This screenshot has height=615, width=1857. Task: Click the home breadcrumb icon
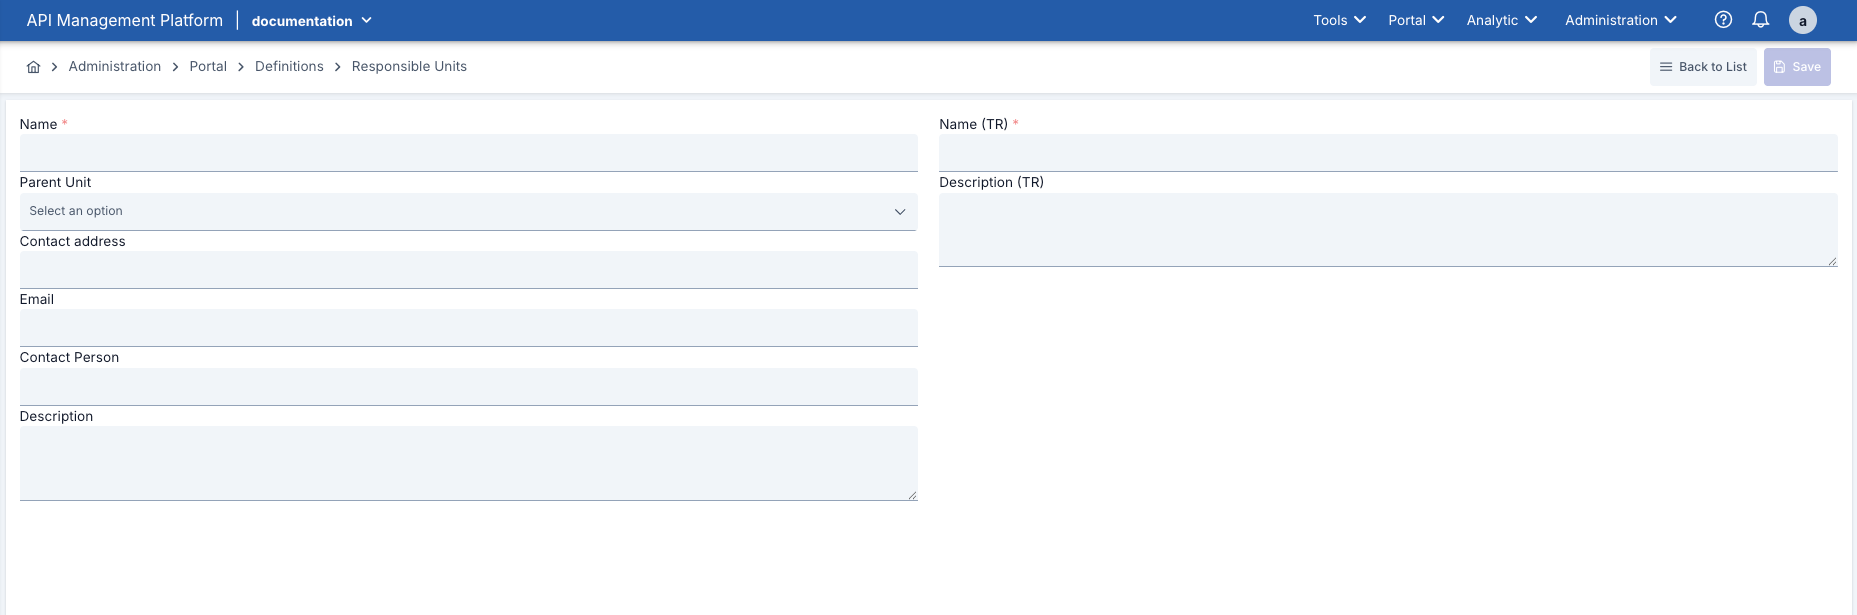(33, 67)
